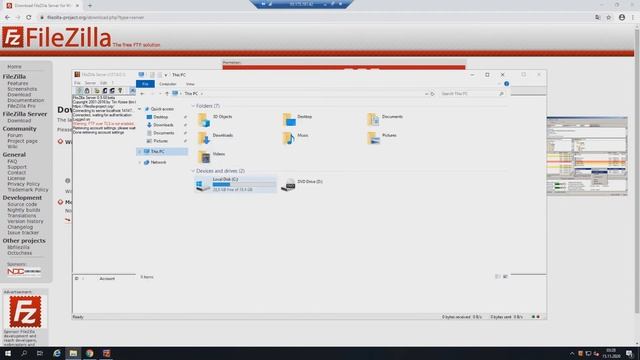Click FileZilla Server lock toolbar icon
Image resolution: width=640 pixels, height=360 pixels.
pyautogui.click(x=87, y=91)
